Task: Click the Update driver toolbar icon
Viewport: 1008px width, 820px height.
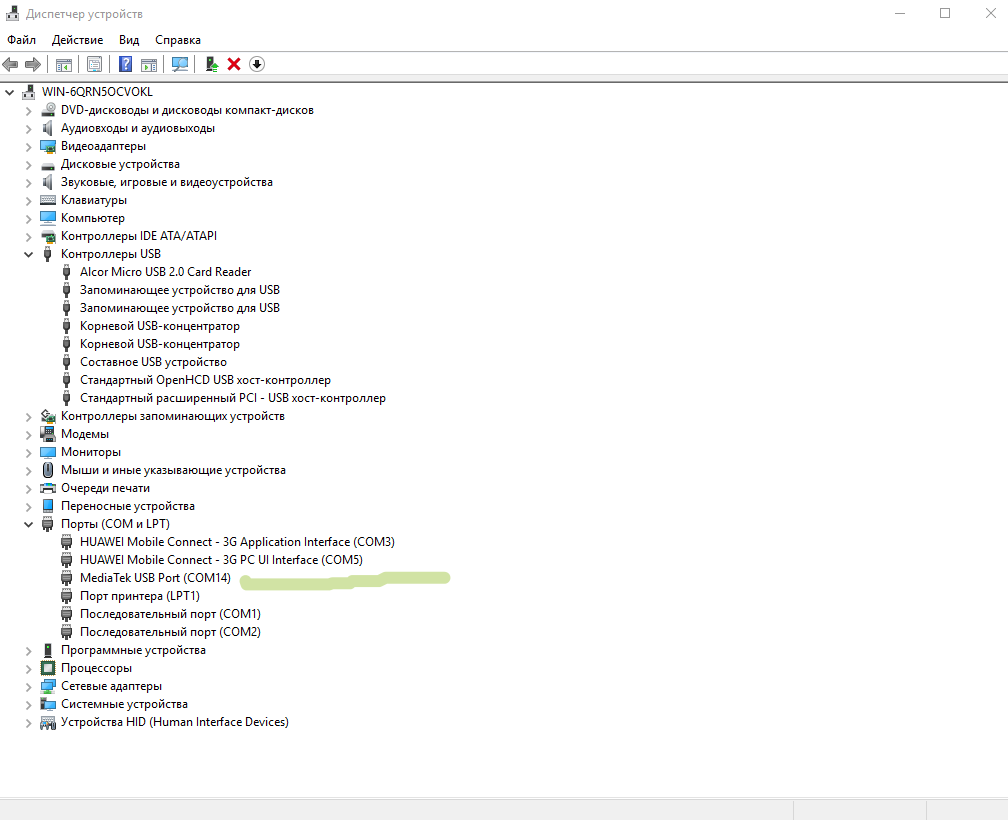Action: [x=211, y=64]
